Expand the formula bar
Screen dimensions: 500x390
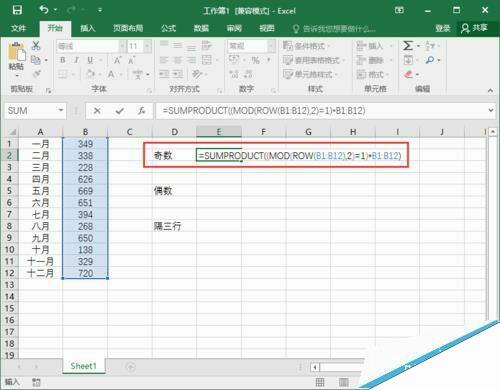pos(491,110)
